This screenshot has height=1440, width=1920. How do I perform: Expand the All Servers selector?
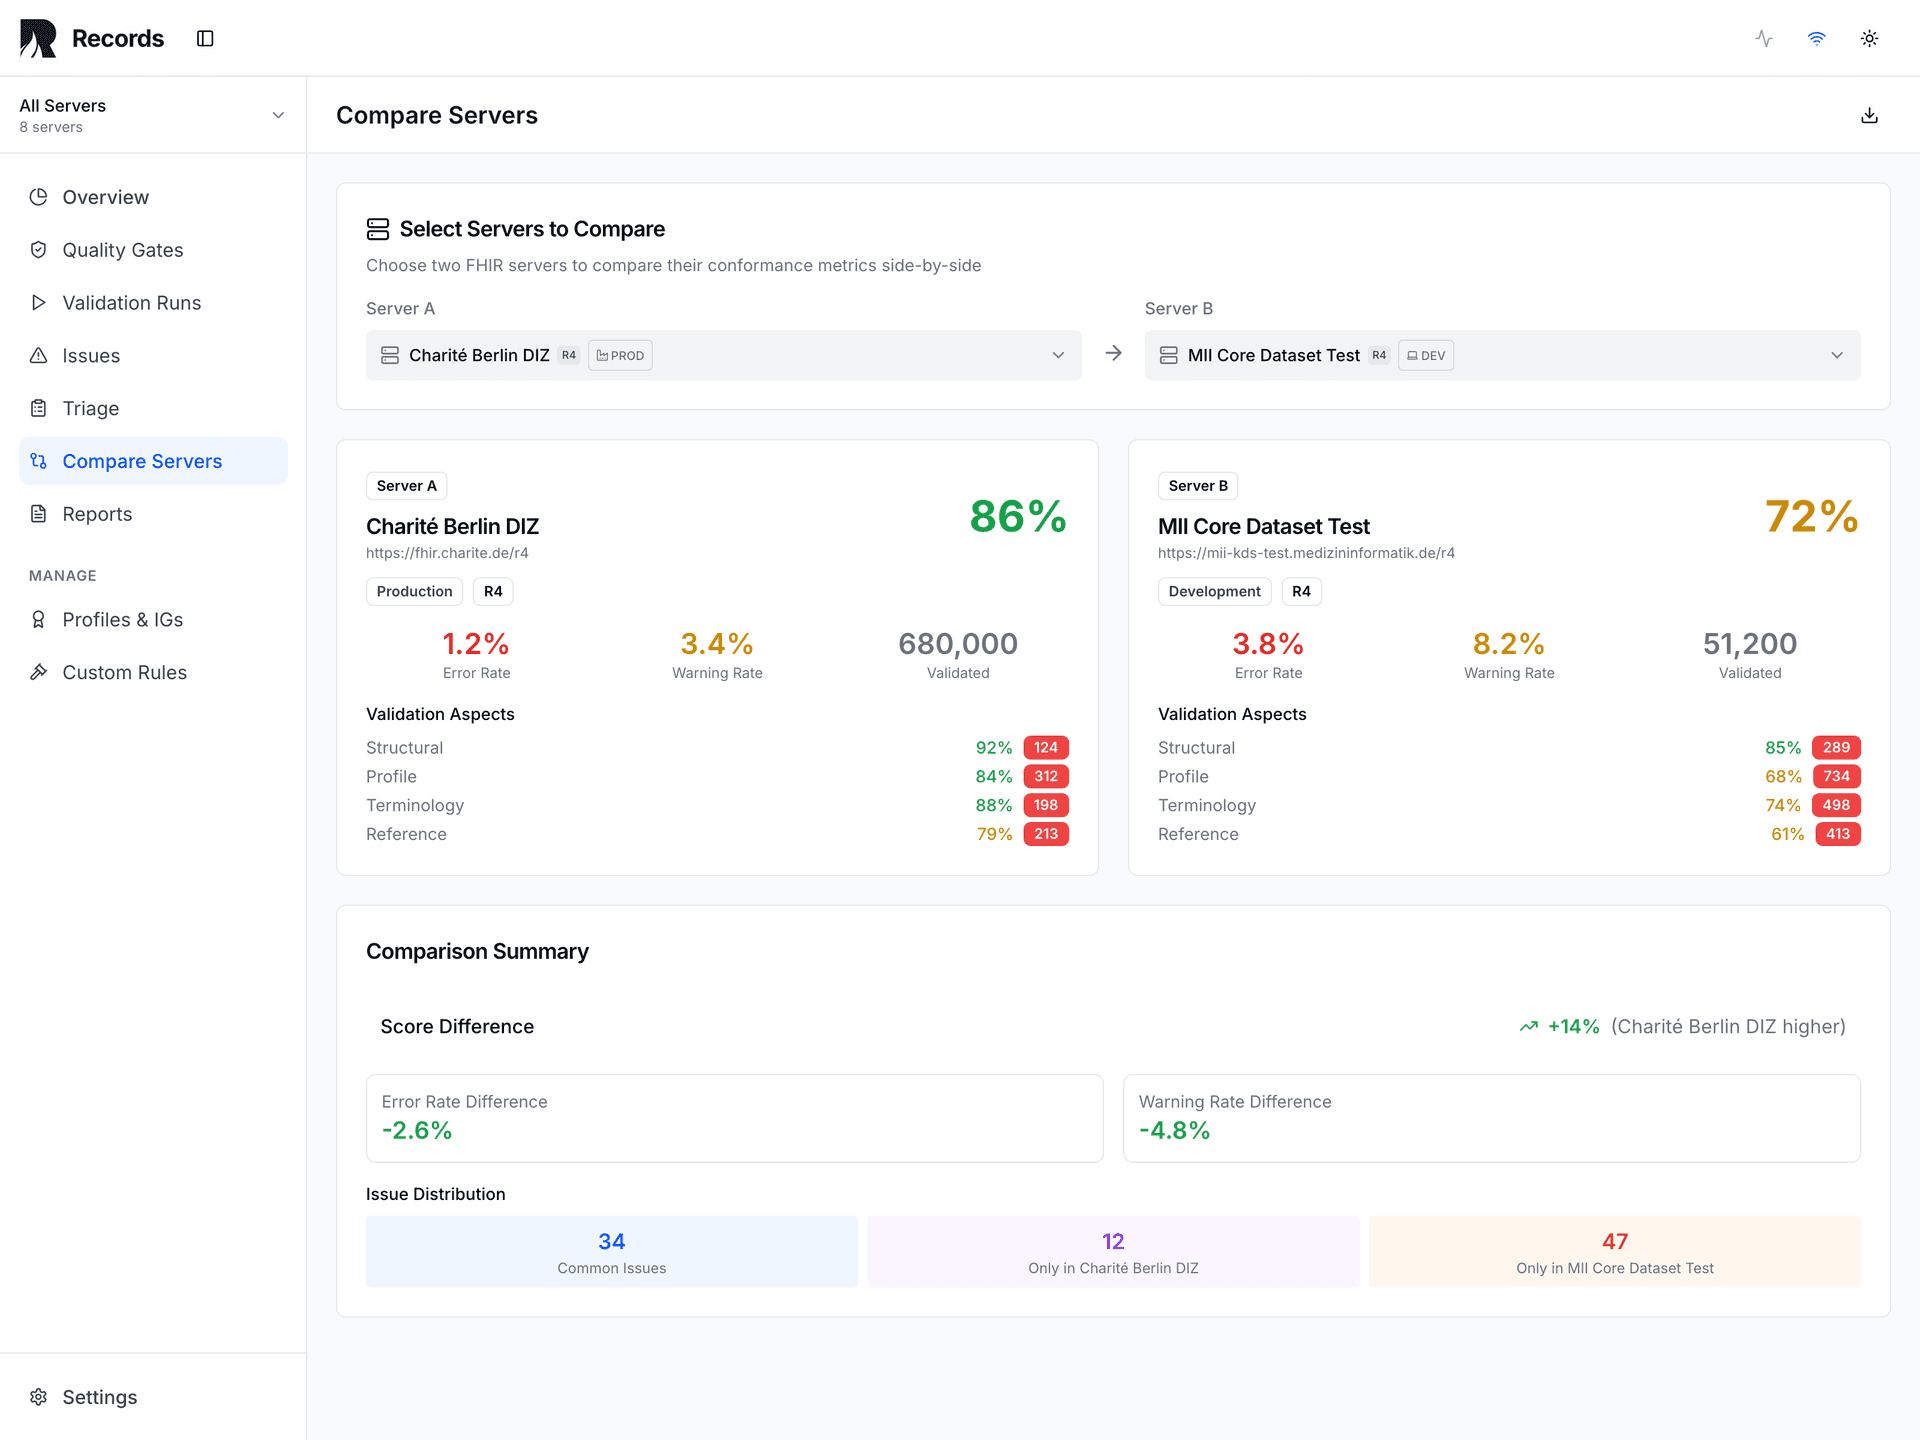tap(278, 114)
